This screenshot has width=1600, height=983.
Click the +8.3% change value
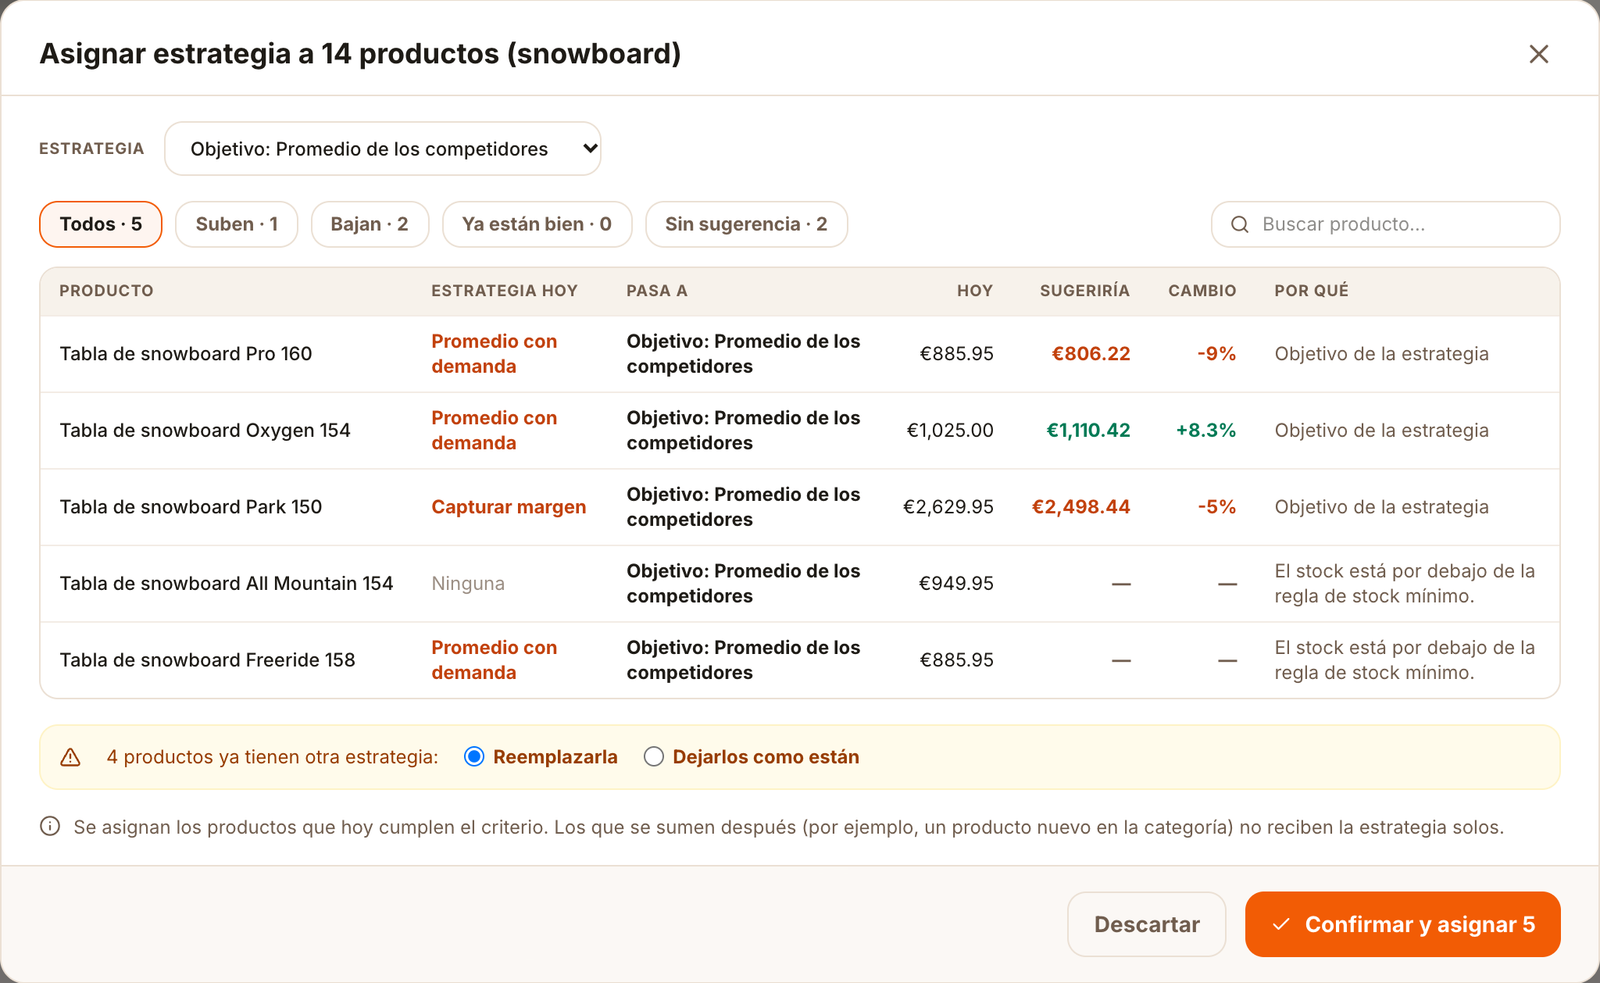1205,431
